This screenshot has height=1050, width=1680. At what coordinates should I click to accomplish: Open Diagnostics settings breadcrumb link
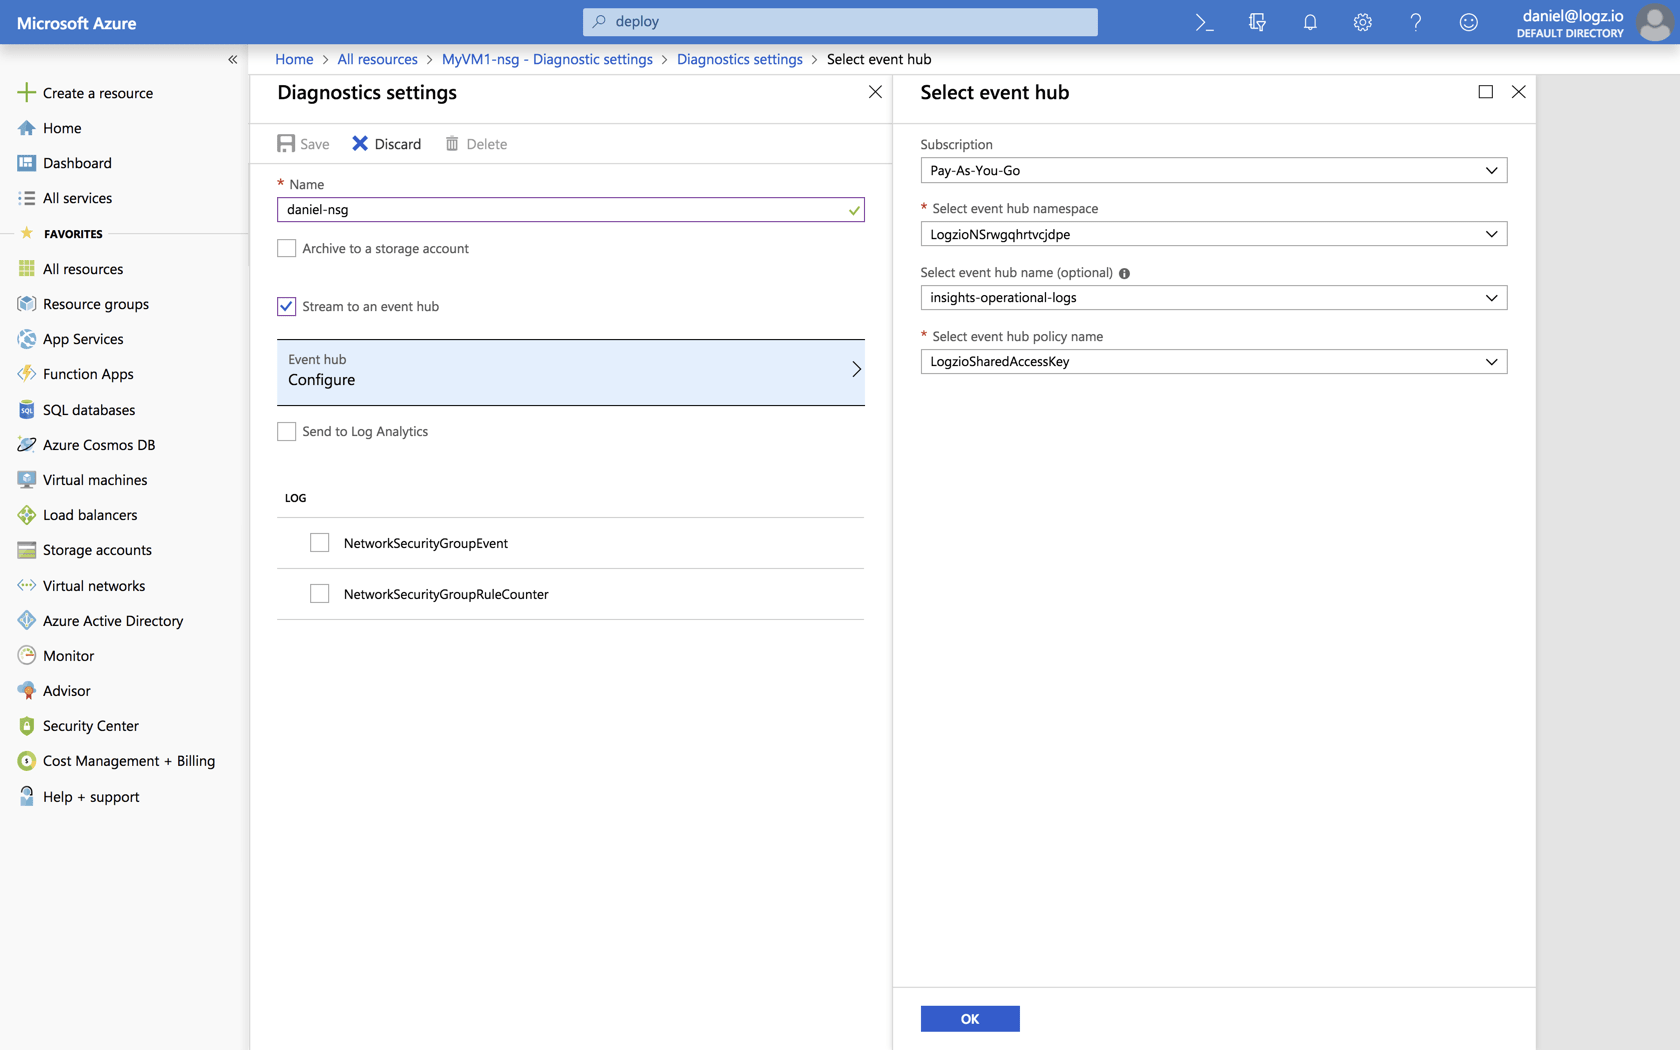740,59
